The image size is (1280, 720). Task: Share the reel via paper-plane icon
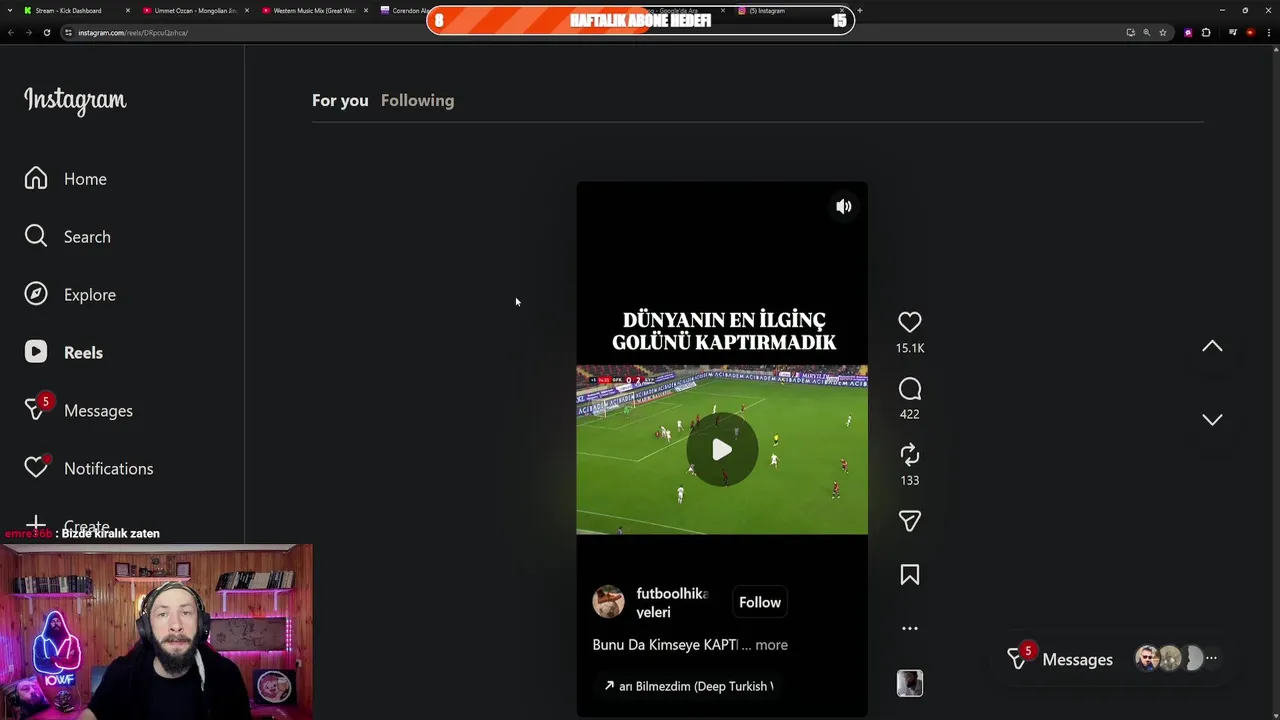[x=909, y=521]
